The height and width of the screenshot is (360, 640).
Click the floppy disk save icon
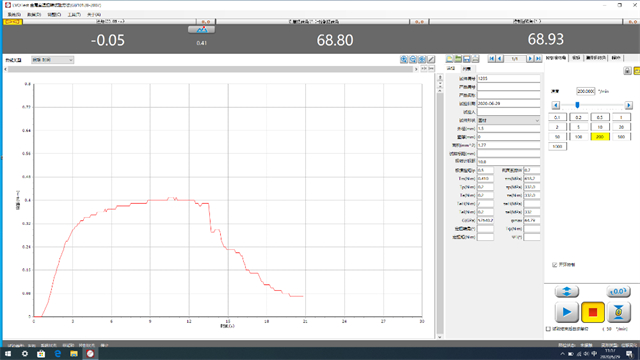[467, 59]
